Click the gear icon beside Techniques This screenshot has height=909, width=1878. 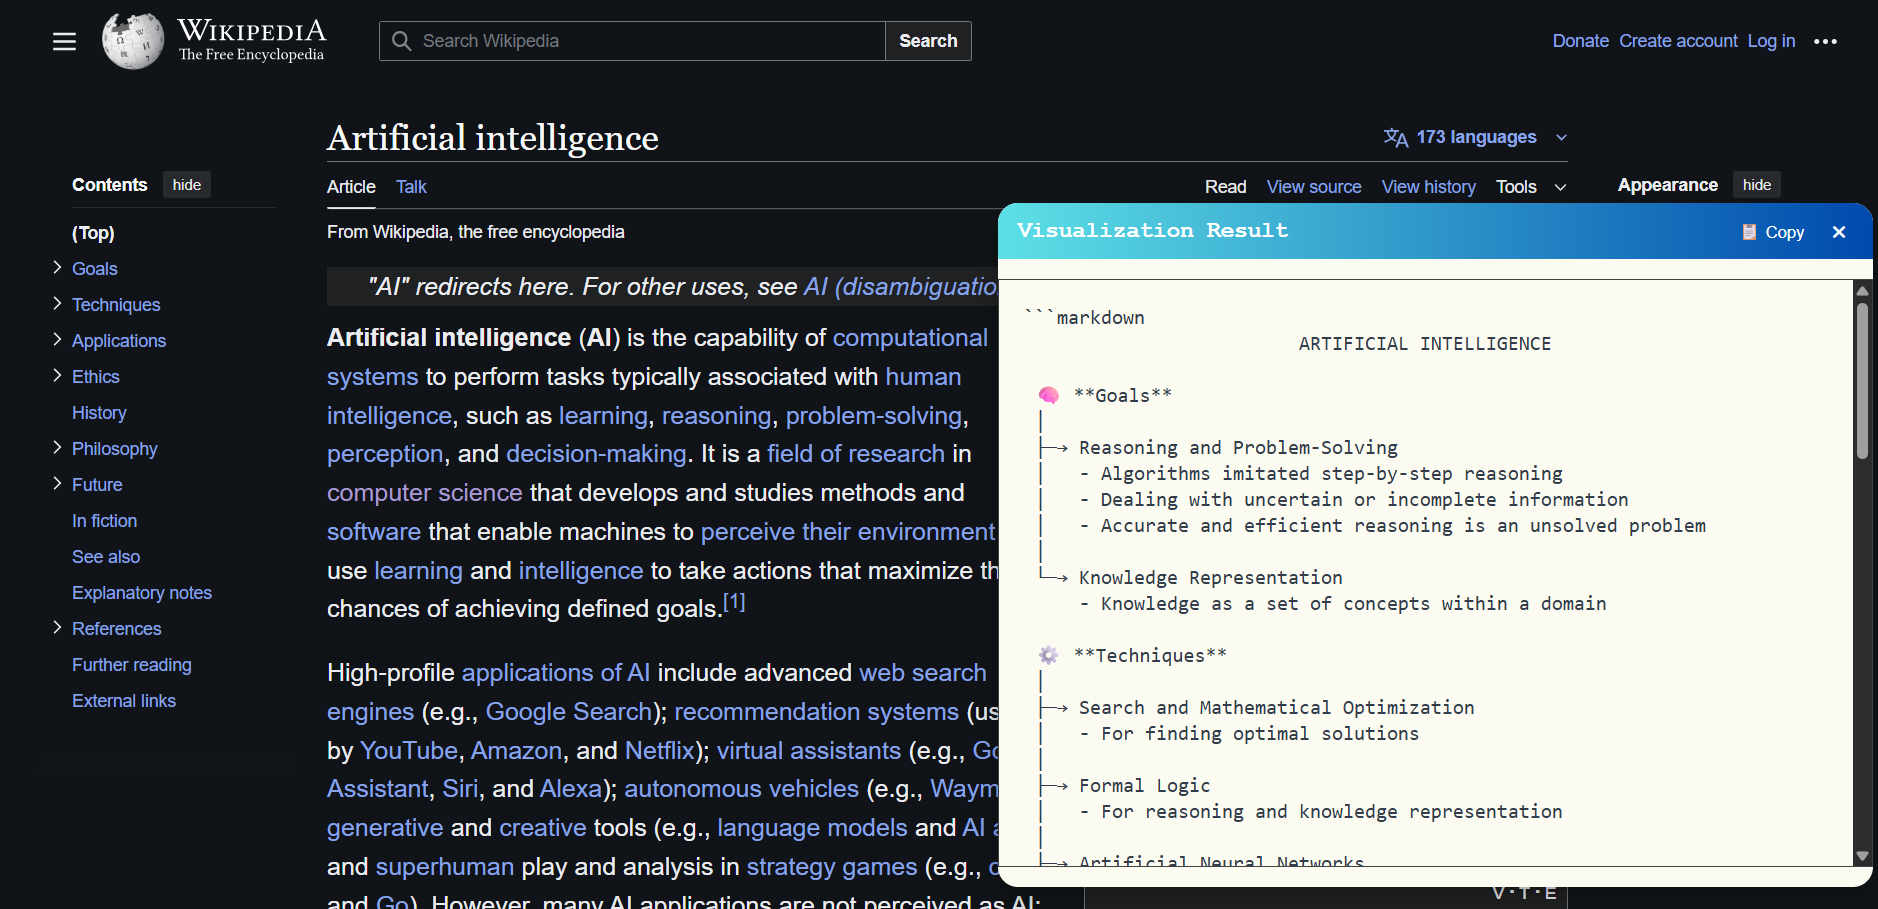click(1048, 655)
